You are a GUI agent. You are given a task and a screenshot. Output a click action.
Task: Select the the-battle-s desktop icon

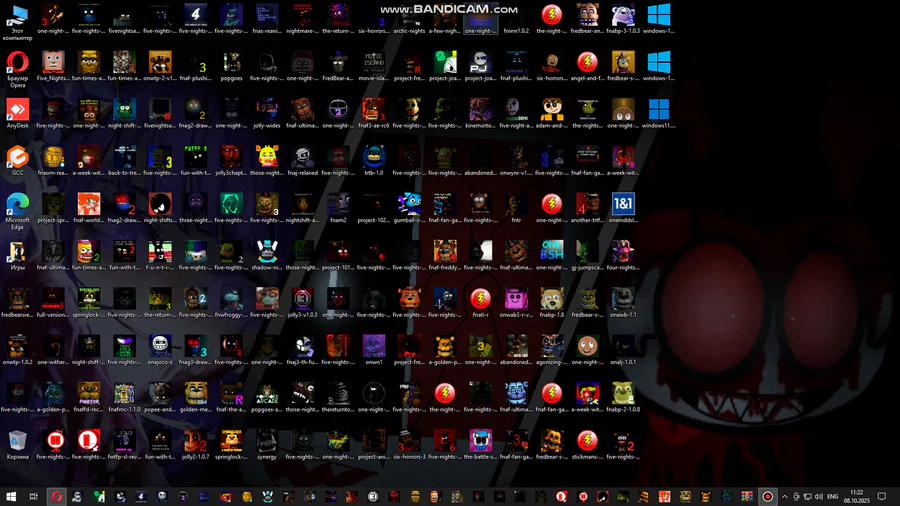pos(480,444)
